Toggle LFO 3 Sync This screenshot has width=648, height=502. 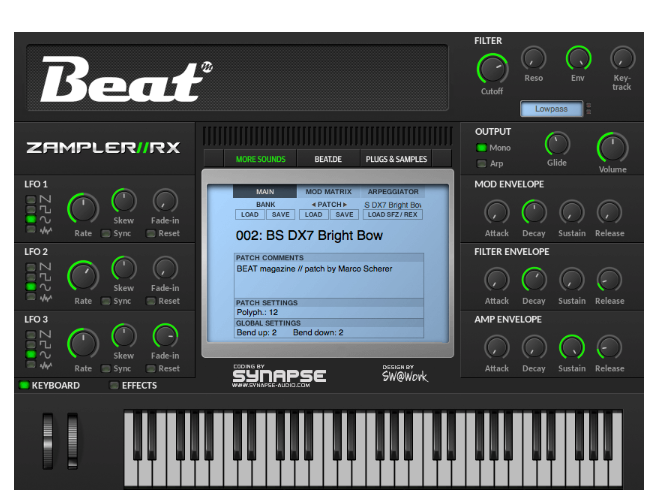[106, 369]
